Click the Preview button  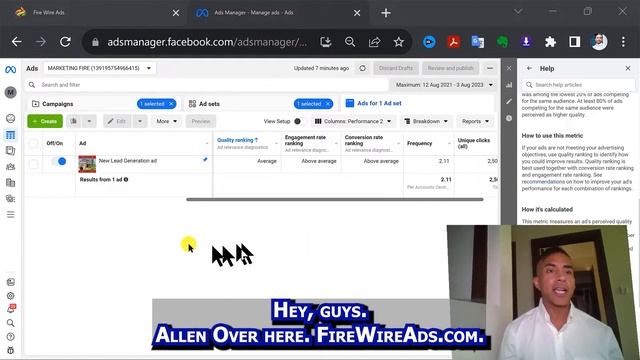[201, 121]
